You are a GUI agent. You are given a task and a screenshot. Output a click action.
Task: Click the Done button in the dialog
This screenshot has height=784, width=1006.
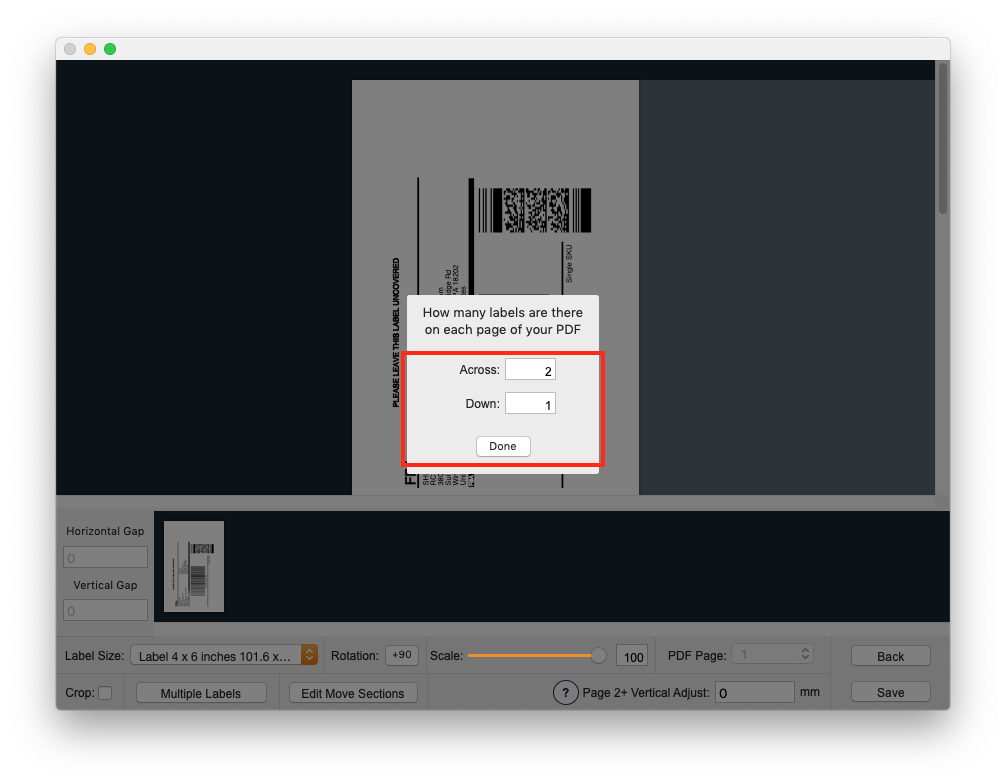(x=503, y=446)
